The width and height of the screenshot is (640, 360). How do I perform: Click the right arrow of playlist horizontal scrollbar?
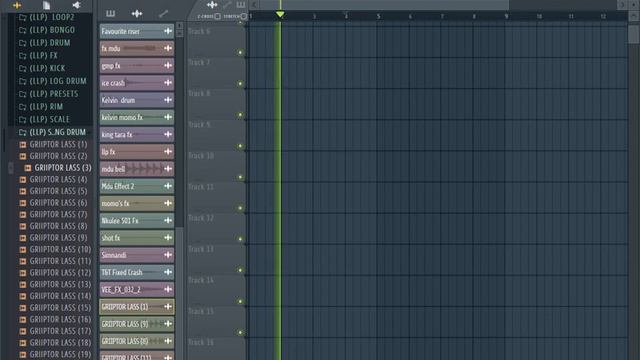pyautogui.click(x=622, y=5)
